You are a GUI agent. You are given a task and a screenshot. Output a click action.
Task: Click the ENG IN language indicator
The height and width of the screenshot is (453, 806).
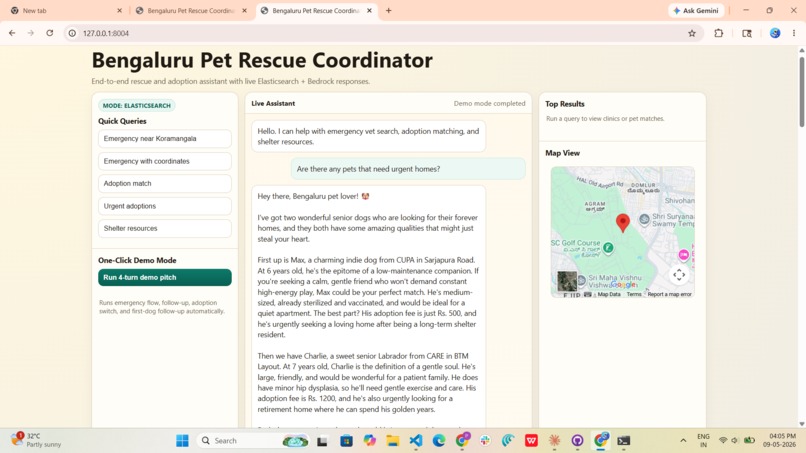(x=703, y=441)
